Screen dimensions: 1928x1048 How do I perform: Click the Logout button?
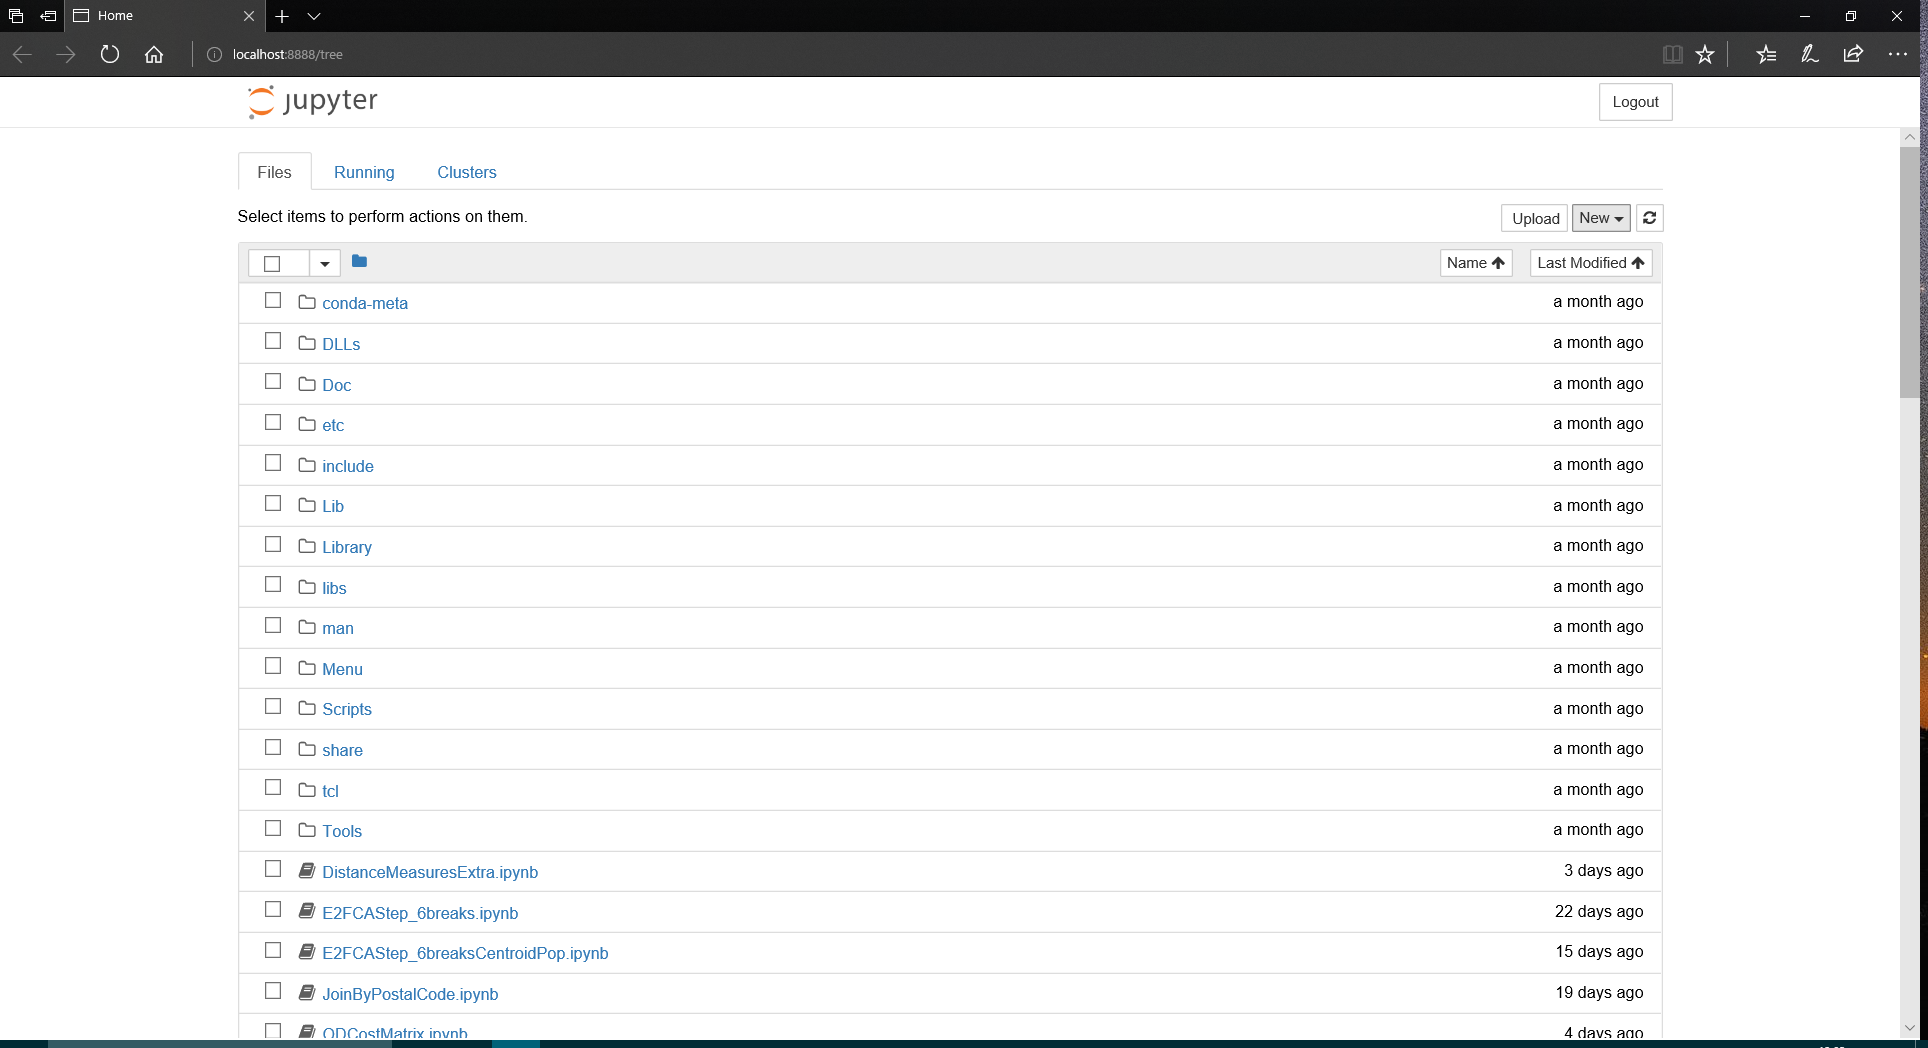[x=1635, y=101]
